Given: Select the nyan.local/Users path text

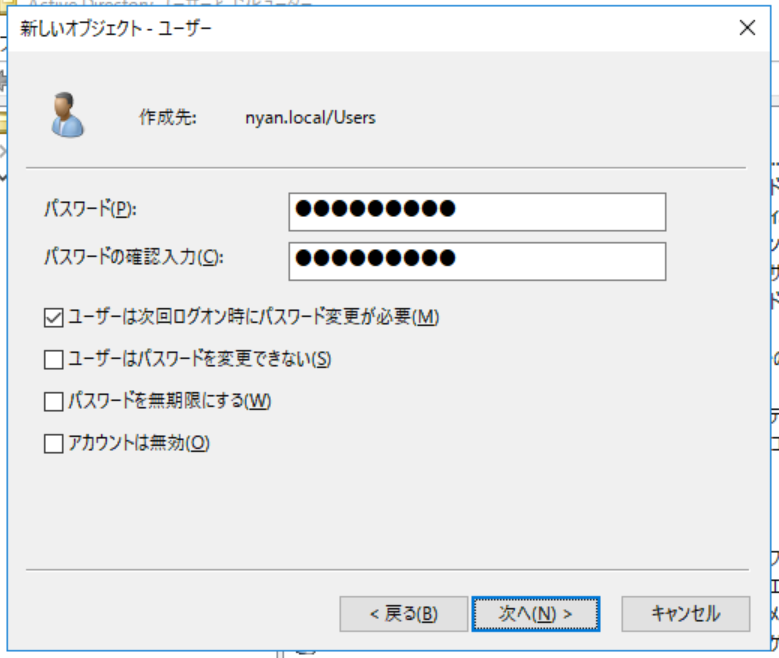Looking at the screenshot, I should coord(310,118).
